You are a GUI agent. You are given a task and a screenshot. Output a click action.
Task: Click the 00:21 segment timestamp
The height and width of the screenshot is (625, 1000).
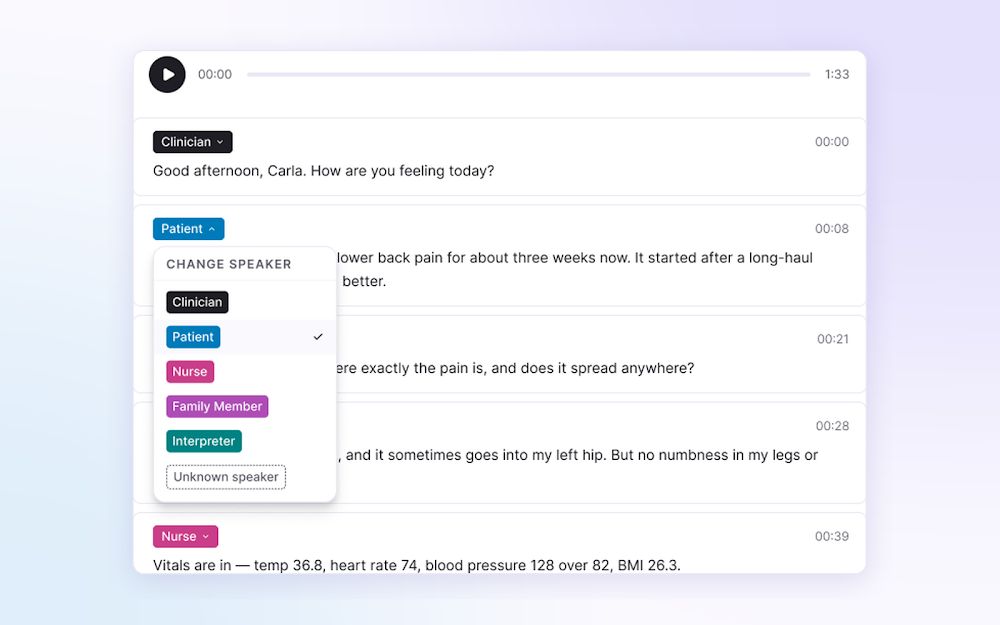pyautogui.click(x=833, y=339)
